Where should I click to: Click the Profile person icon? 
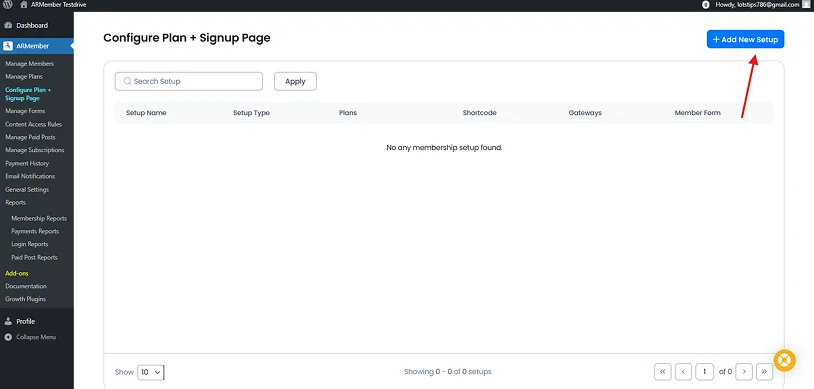pyautogui.click(x=8, y=321)
